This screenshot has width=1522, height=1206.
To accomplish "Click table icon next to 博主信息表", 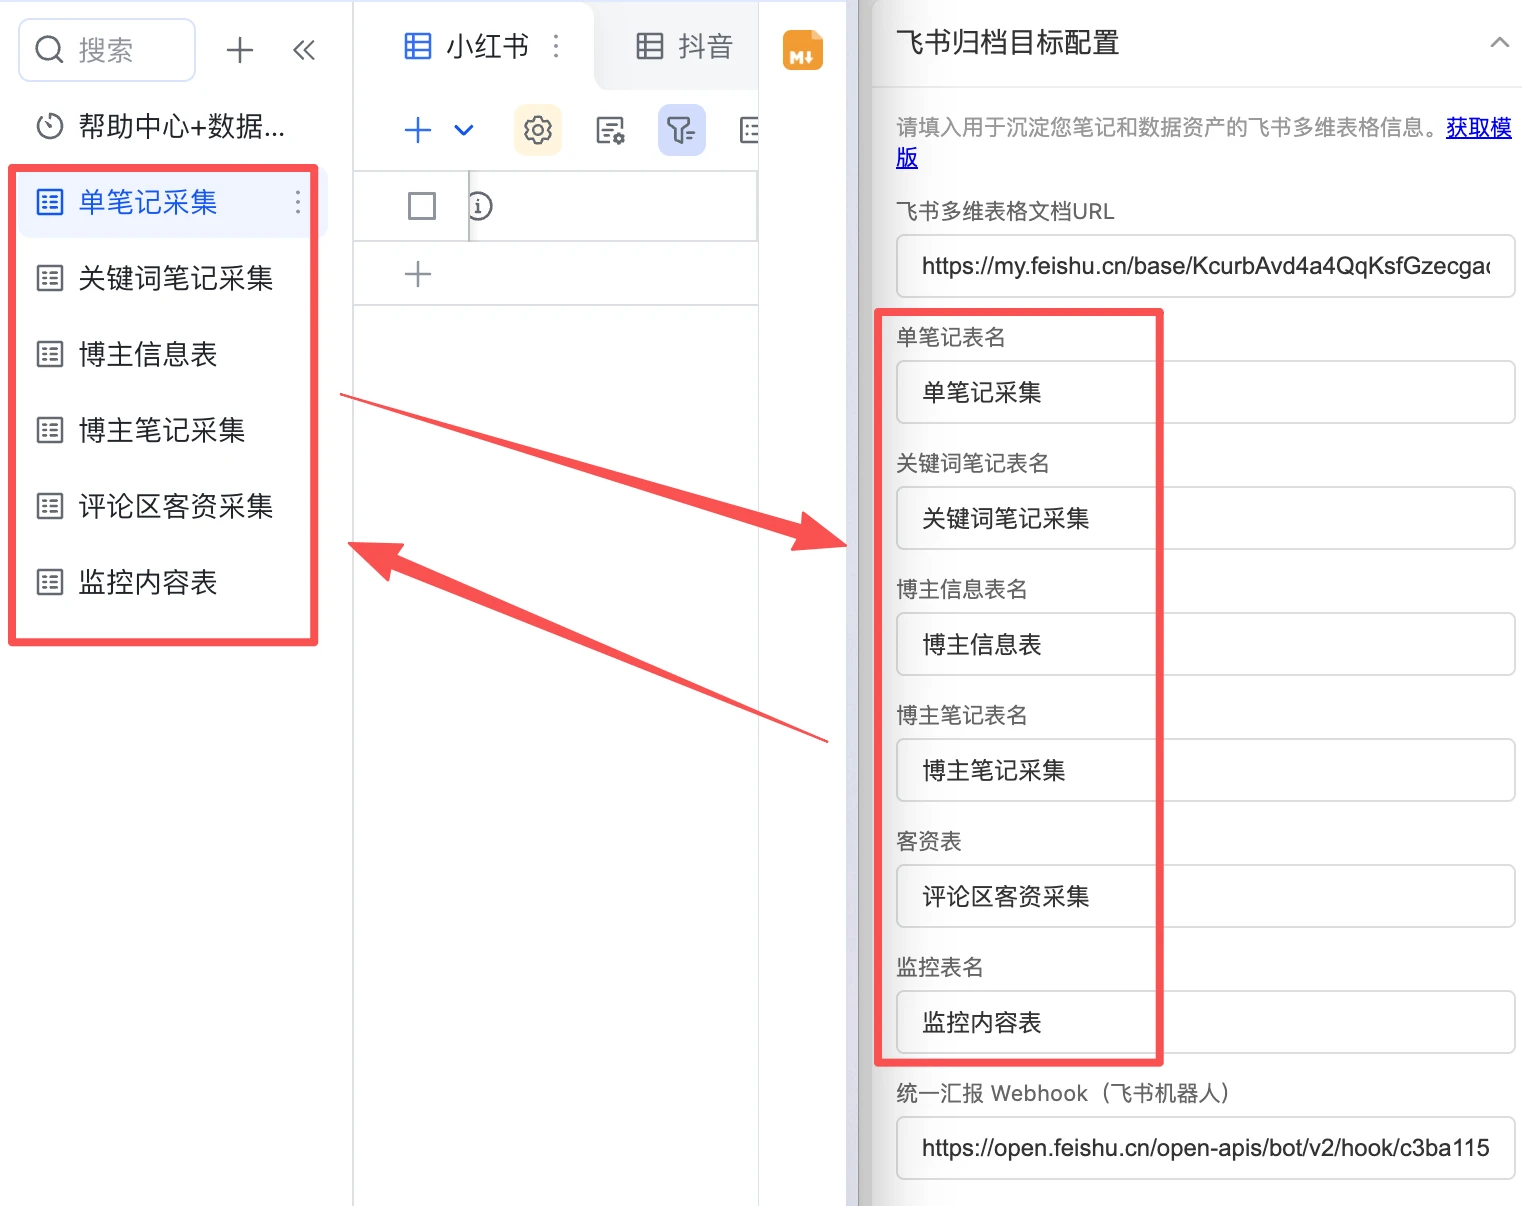I will (50, 354).
